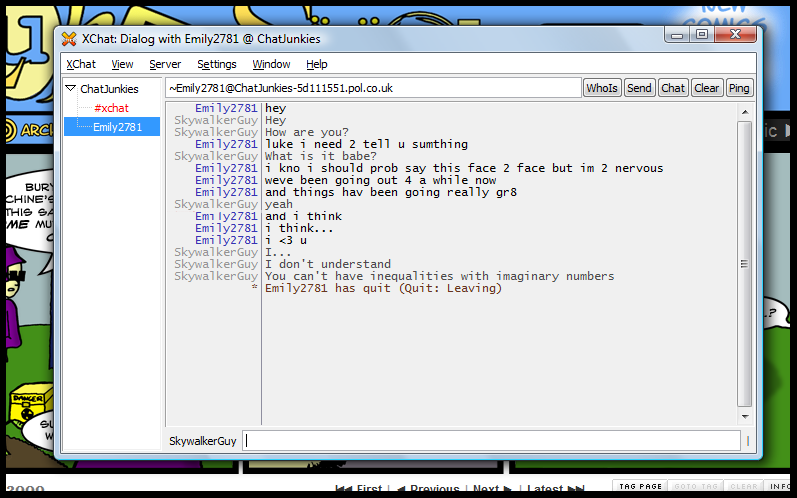Ping the user with the Ping button
Image resolution: width=797 pixels, height=498 pixels.
(x=739, y=88)
